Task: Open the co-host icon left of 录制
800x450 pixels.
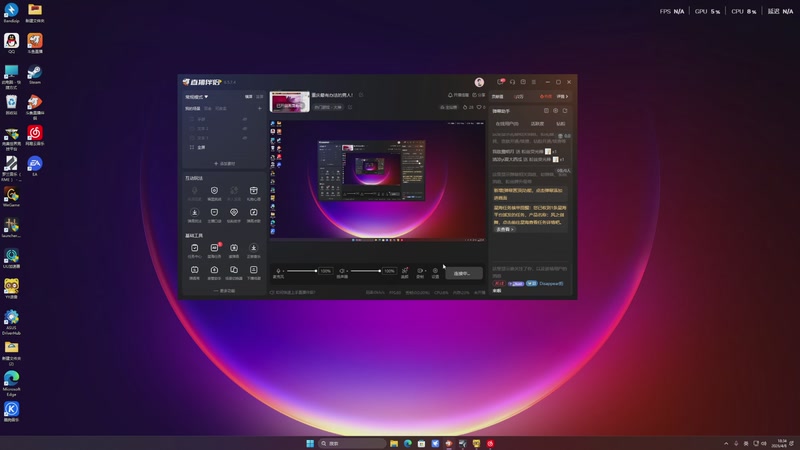Action: [405, 272]
